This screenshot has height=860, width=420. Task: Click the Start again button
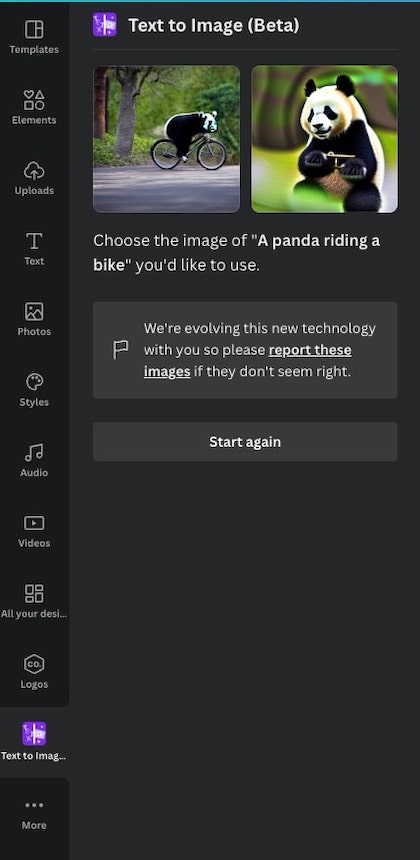pos(245,442)
